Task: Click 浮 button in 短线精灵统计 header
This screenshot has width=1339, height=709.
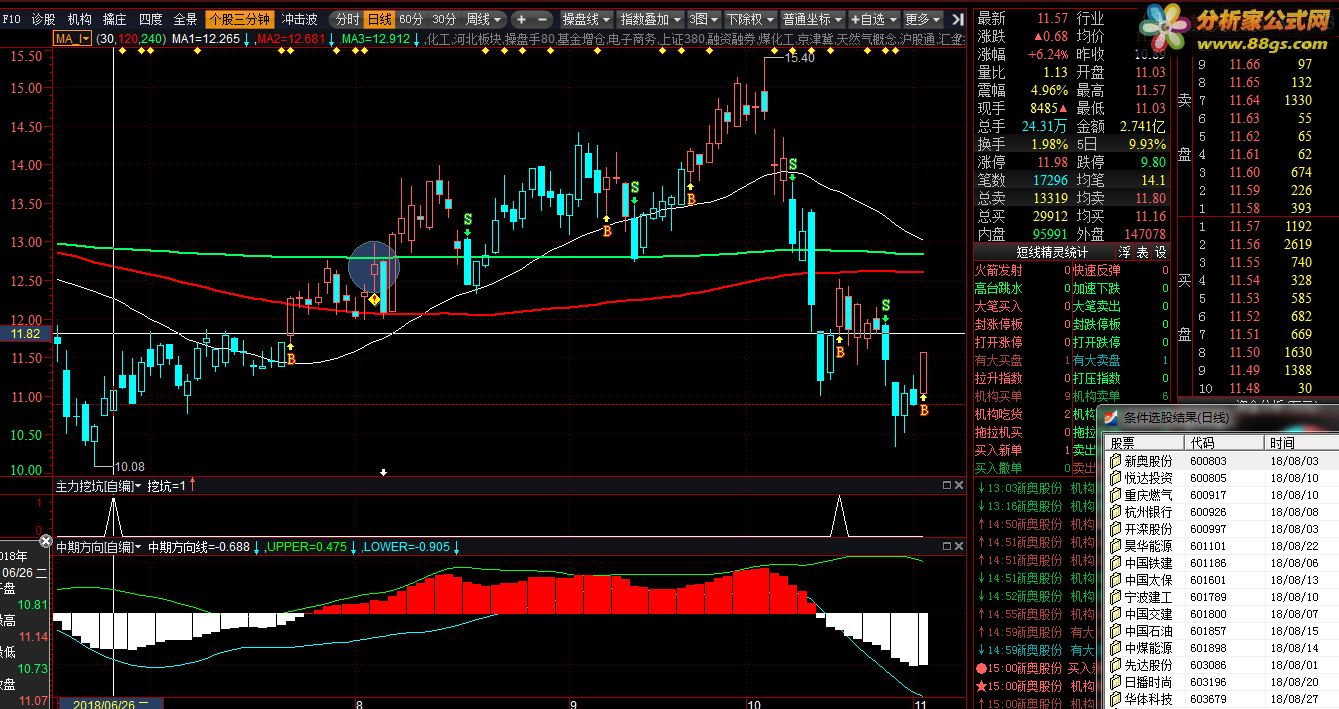Action: point(1125,252)
